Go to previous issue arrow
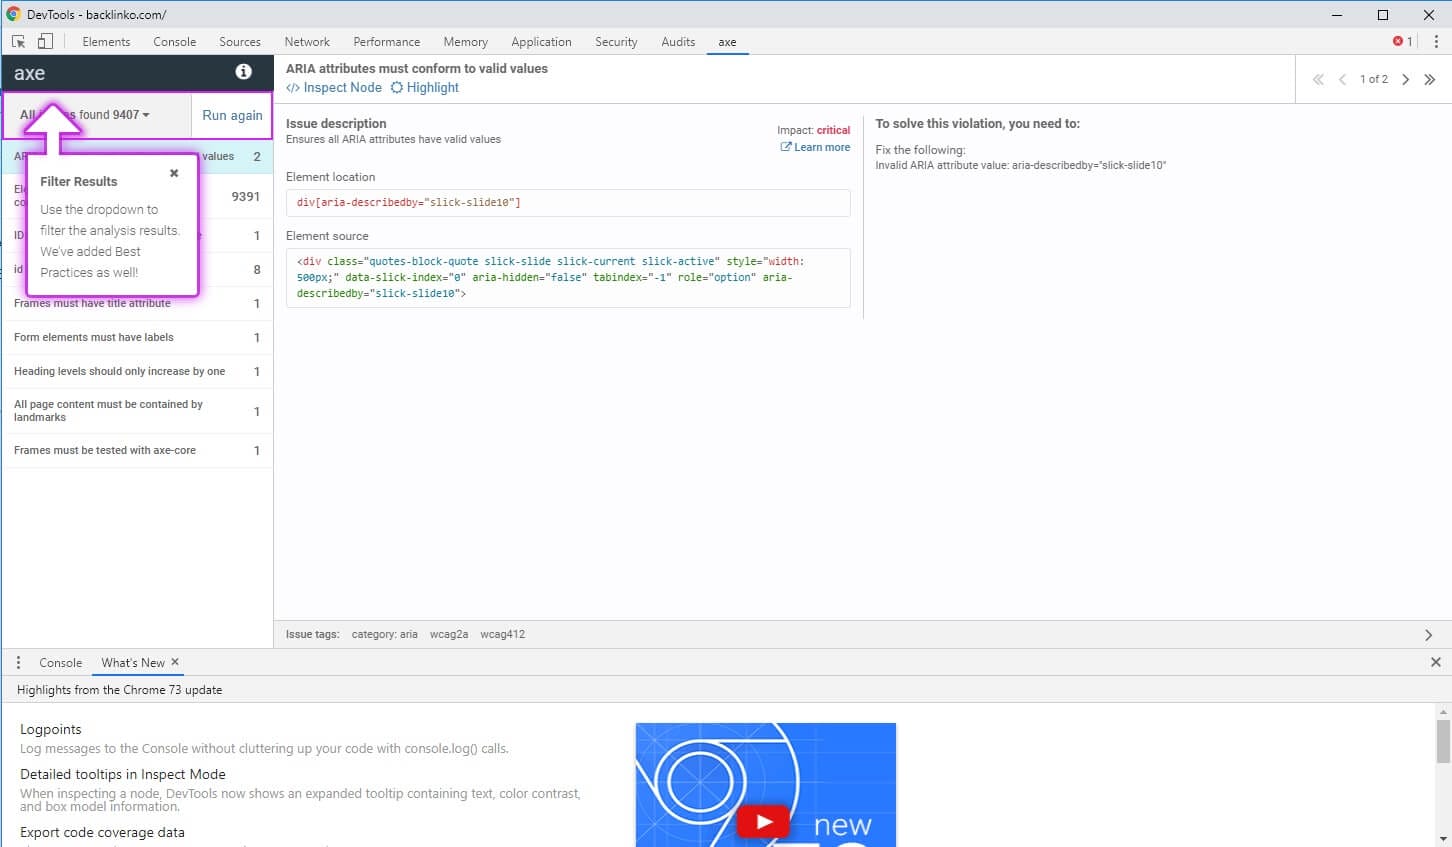 pyautogui.click(x=1342, y=79)
